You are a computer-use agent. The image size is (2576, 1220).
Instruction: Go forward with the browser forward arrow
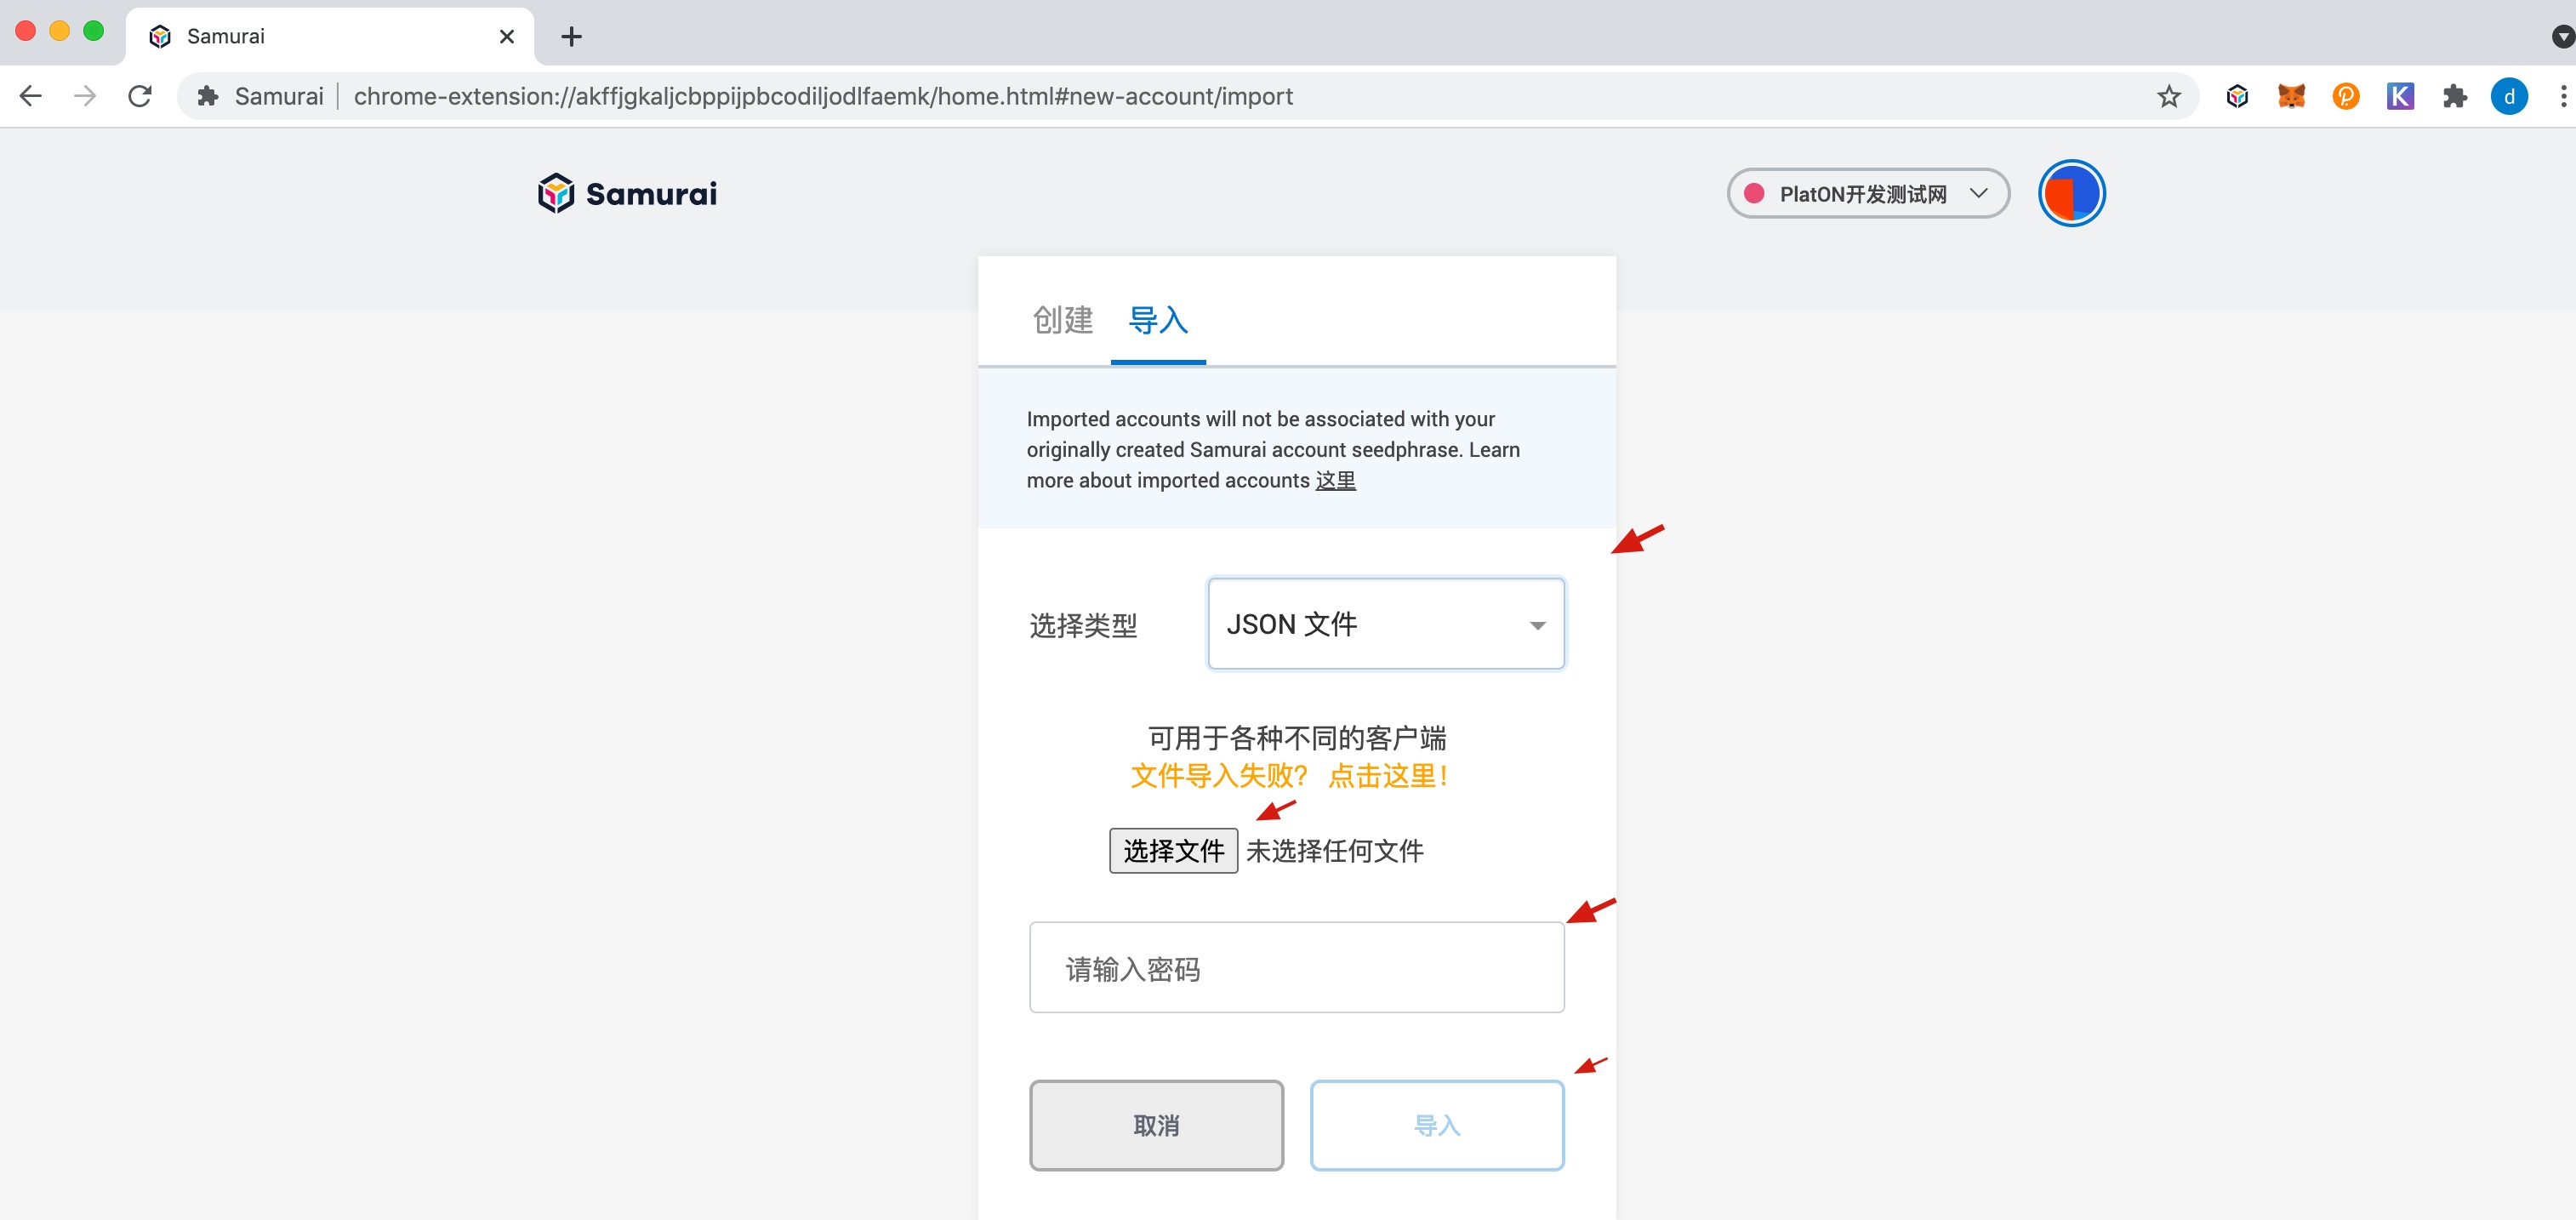[x=86, y=96]
